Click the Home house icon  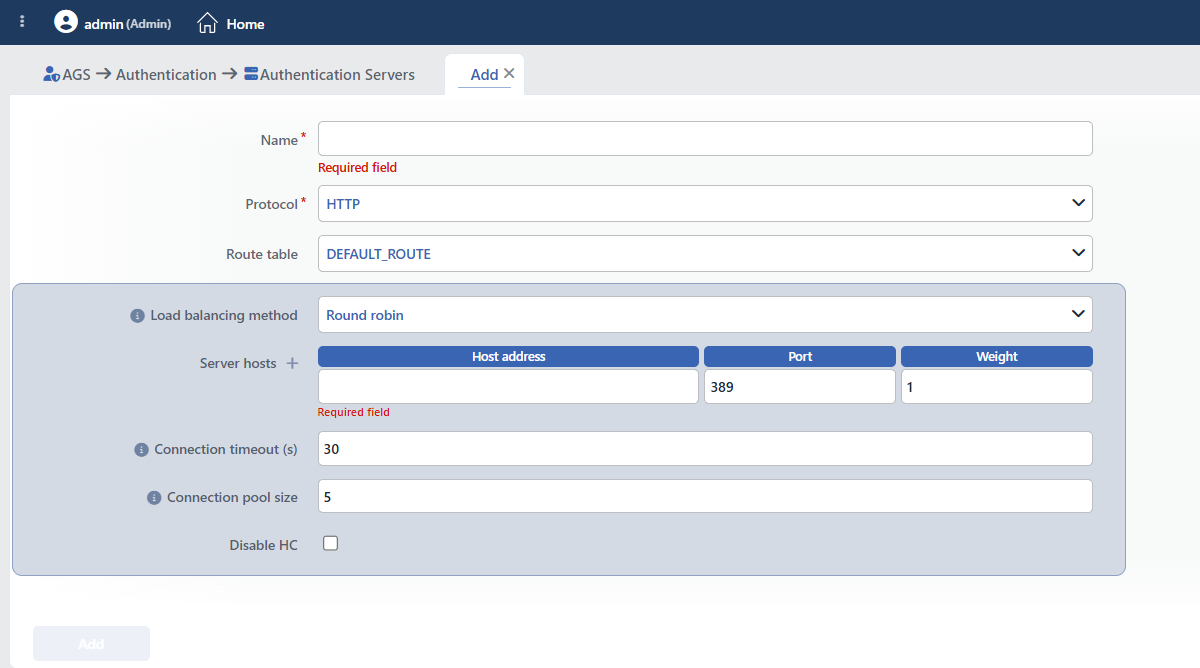point(207,23)
